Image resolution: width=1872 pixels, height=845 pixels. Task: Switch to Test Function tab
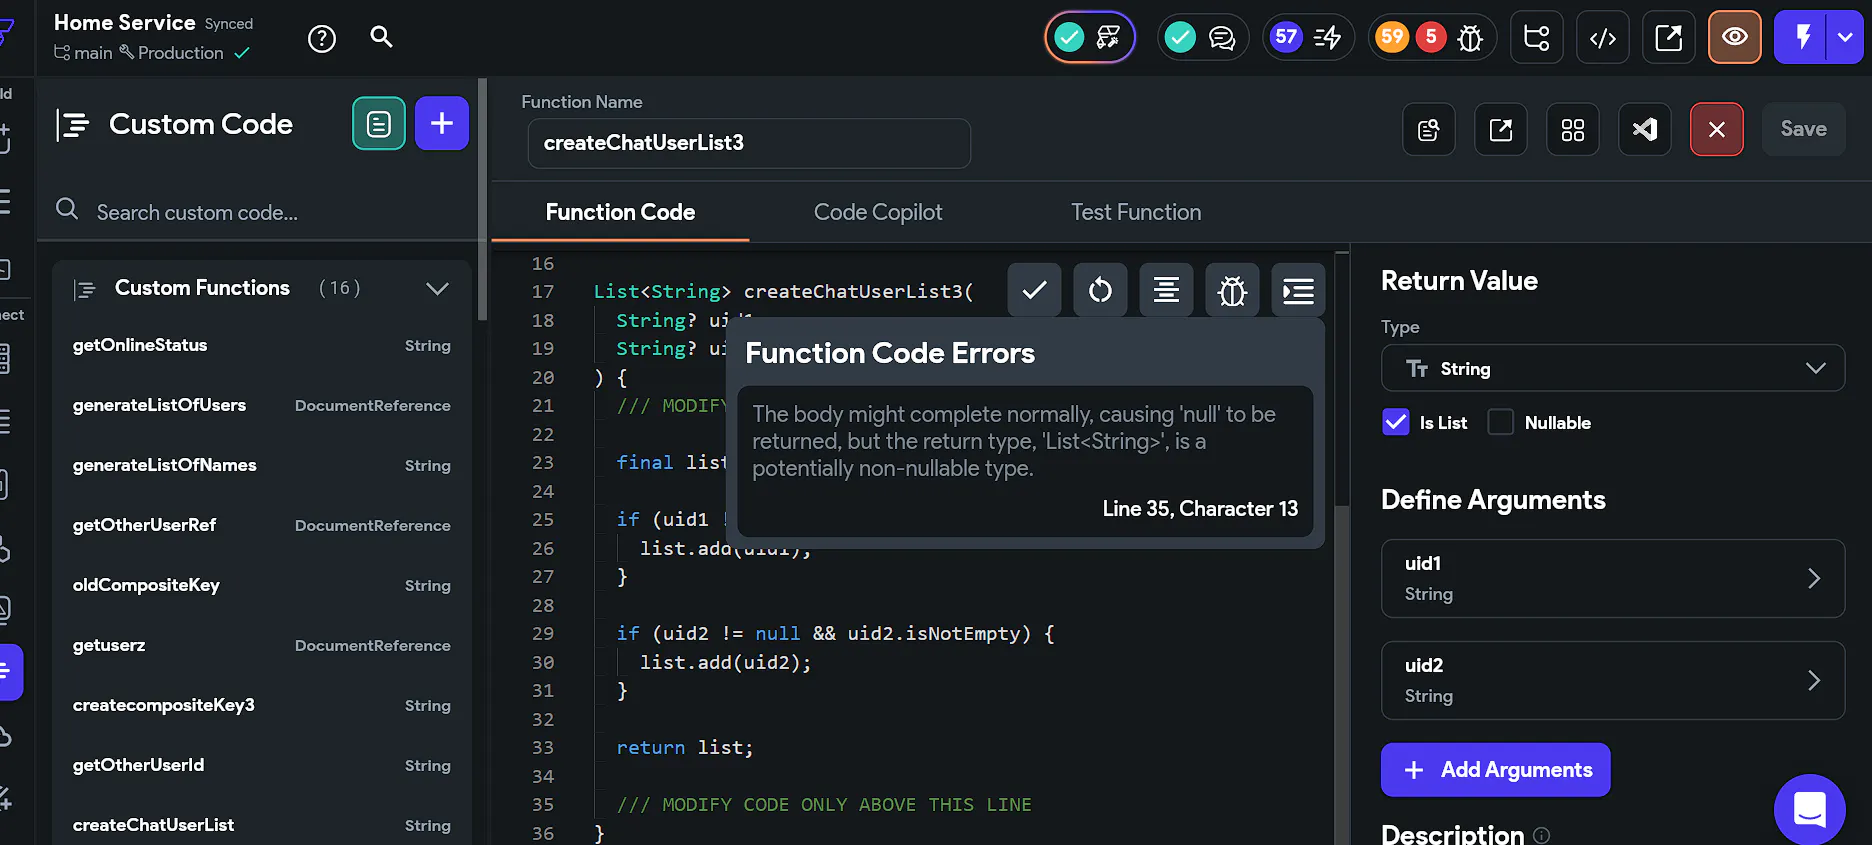[1136, 212]
